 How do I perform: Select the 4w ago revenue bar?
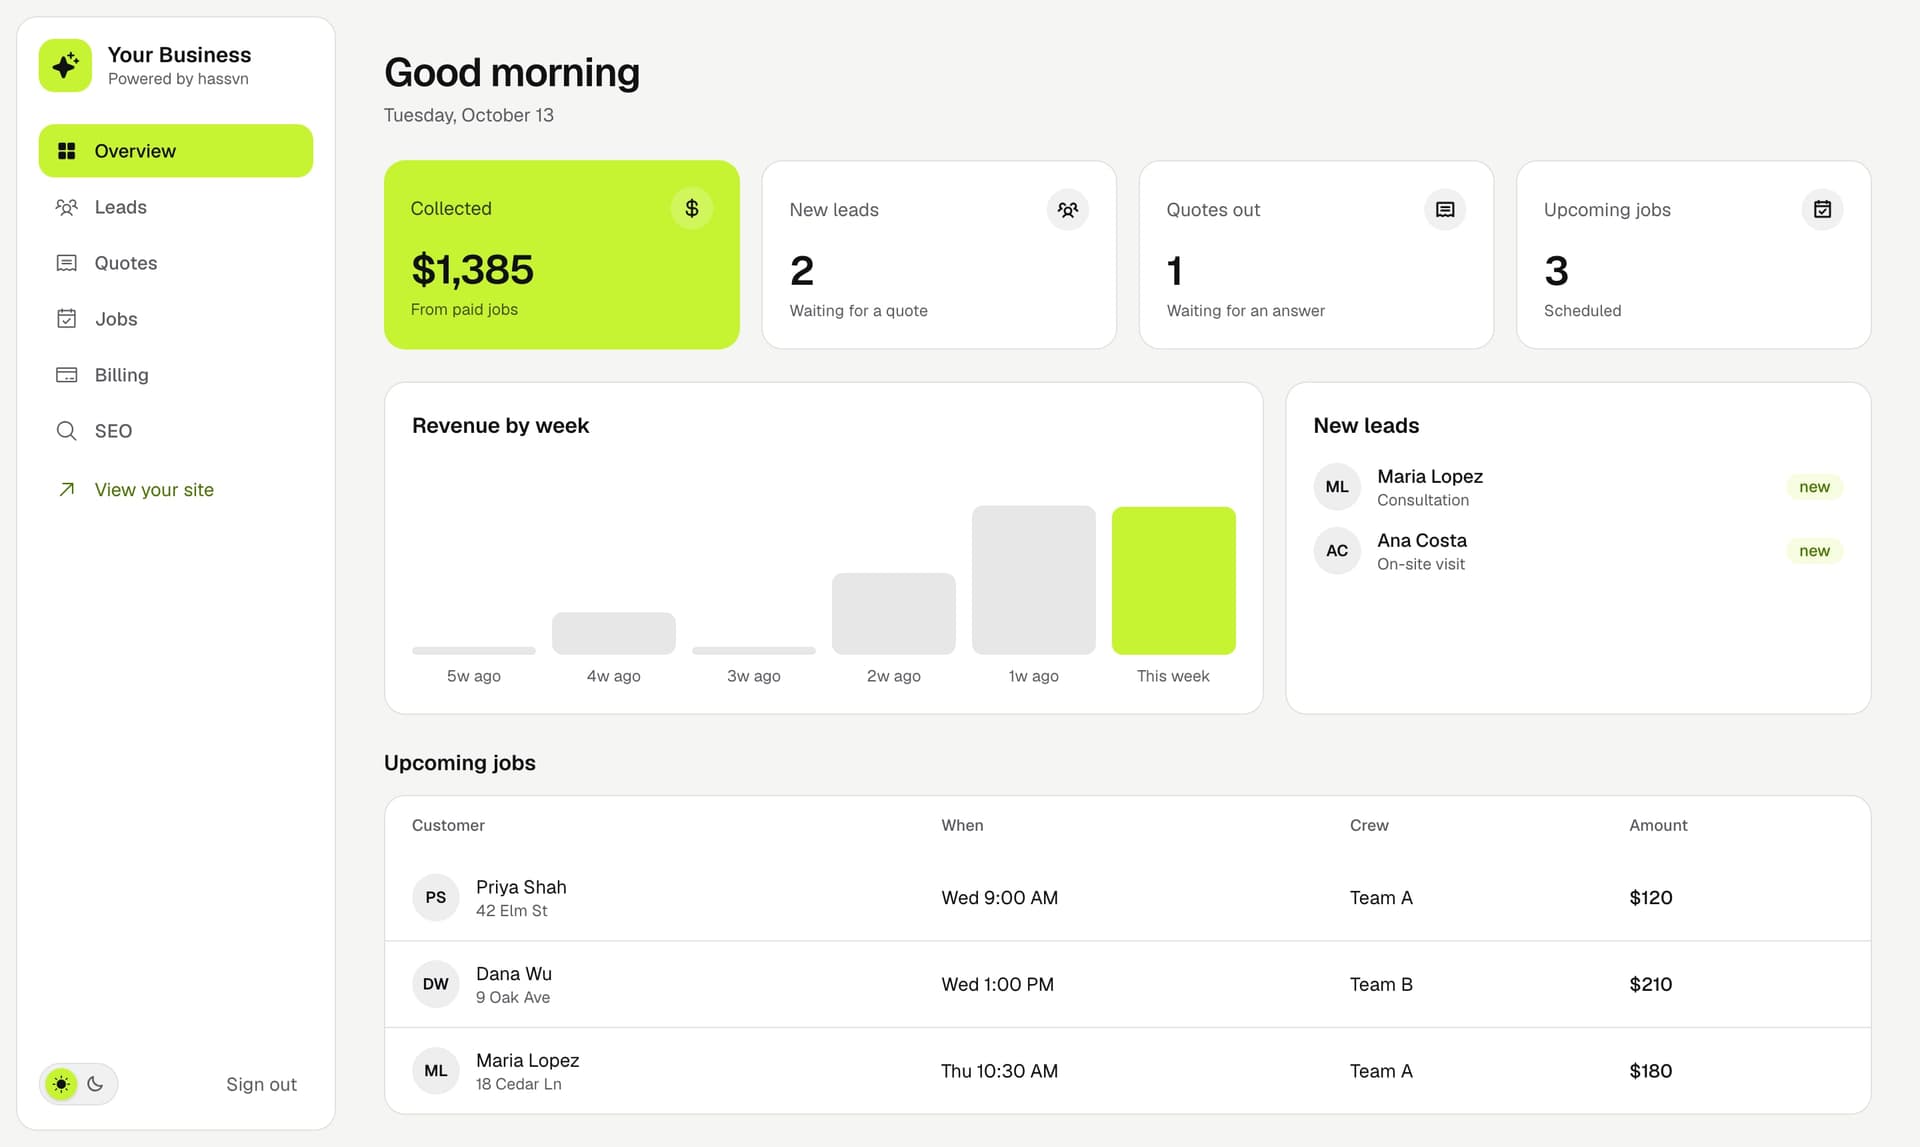(613, 634)
